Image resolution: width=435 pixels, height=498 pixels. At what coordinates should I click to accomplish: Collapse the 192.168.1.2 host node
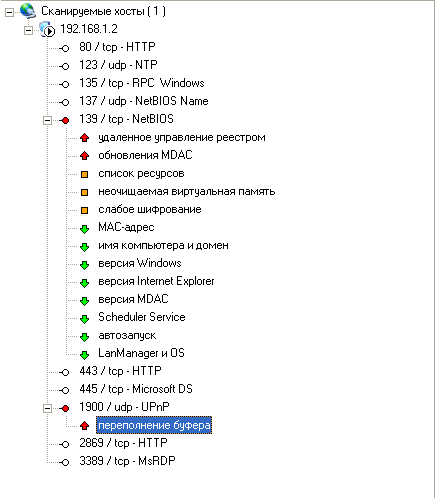pyautogui.click(x=29, y=31)
